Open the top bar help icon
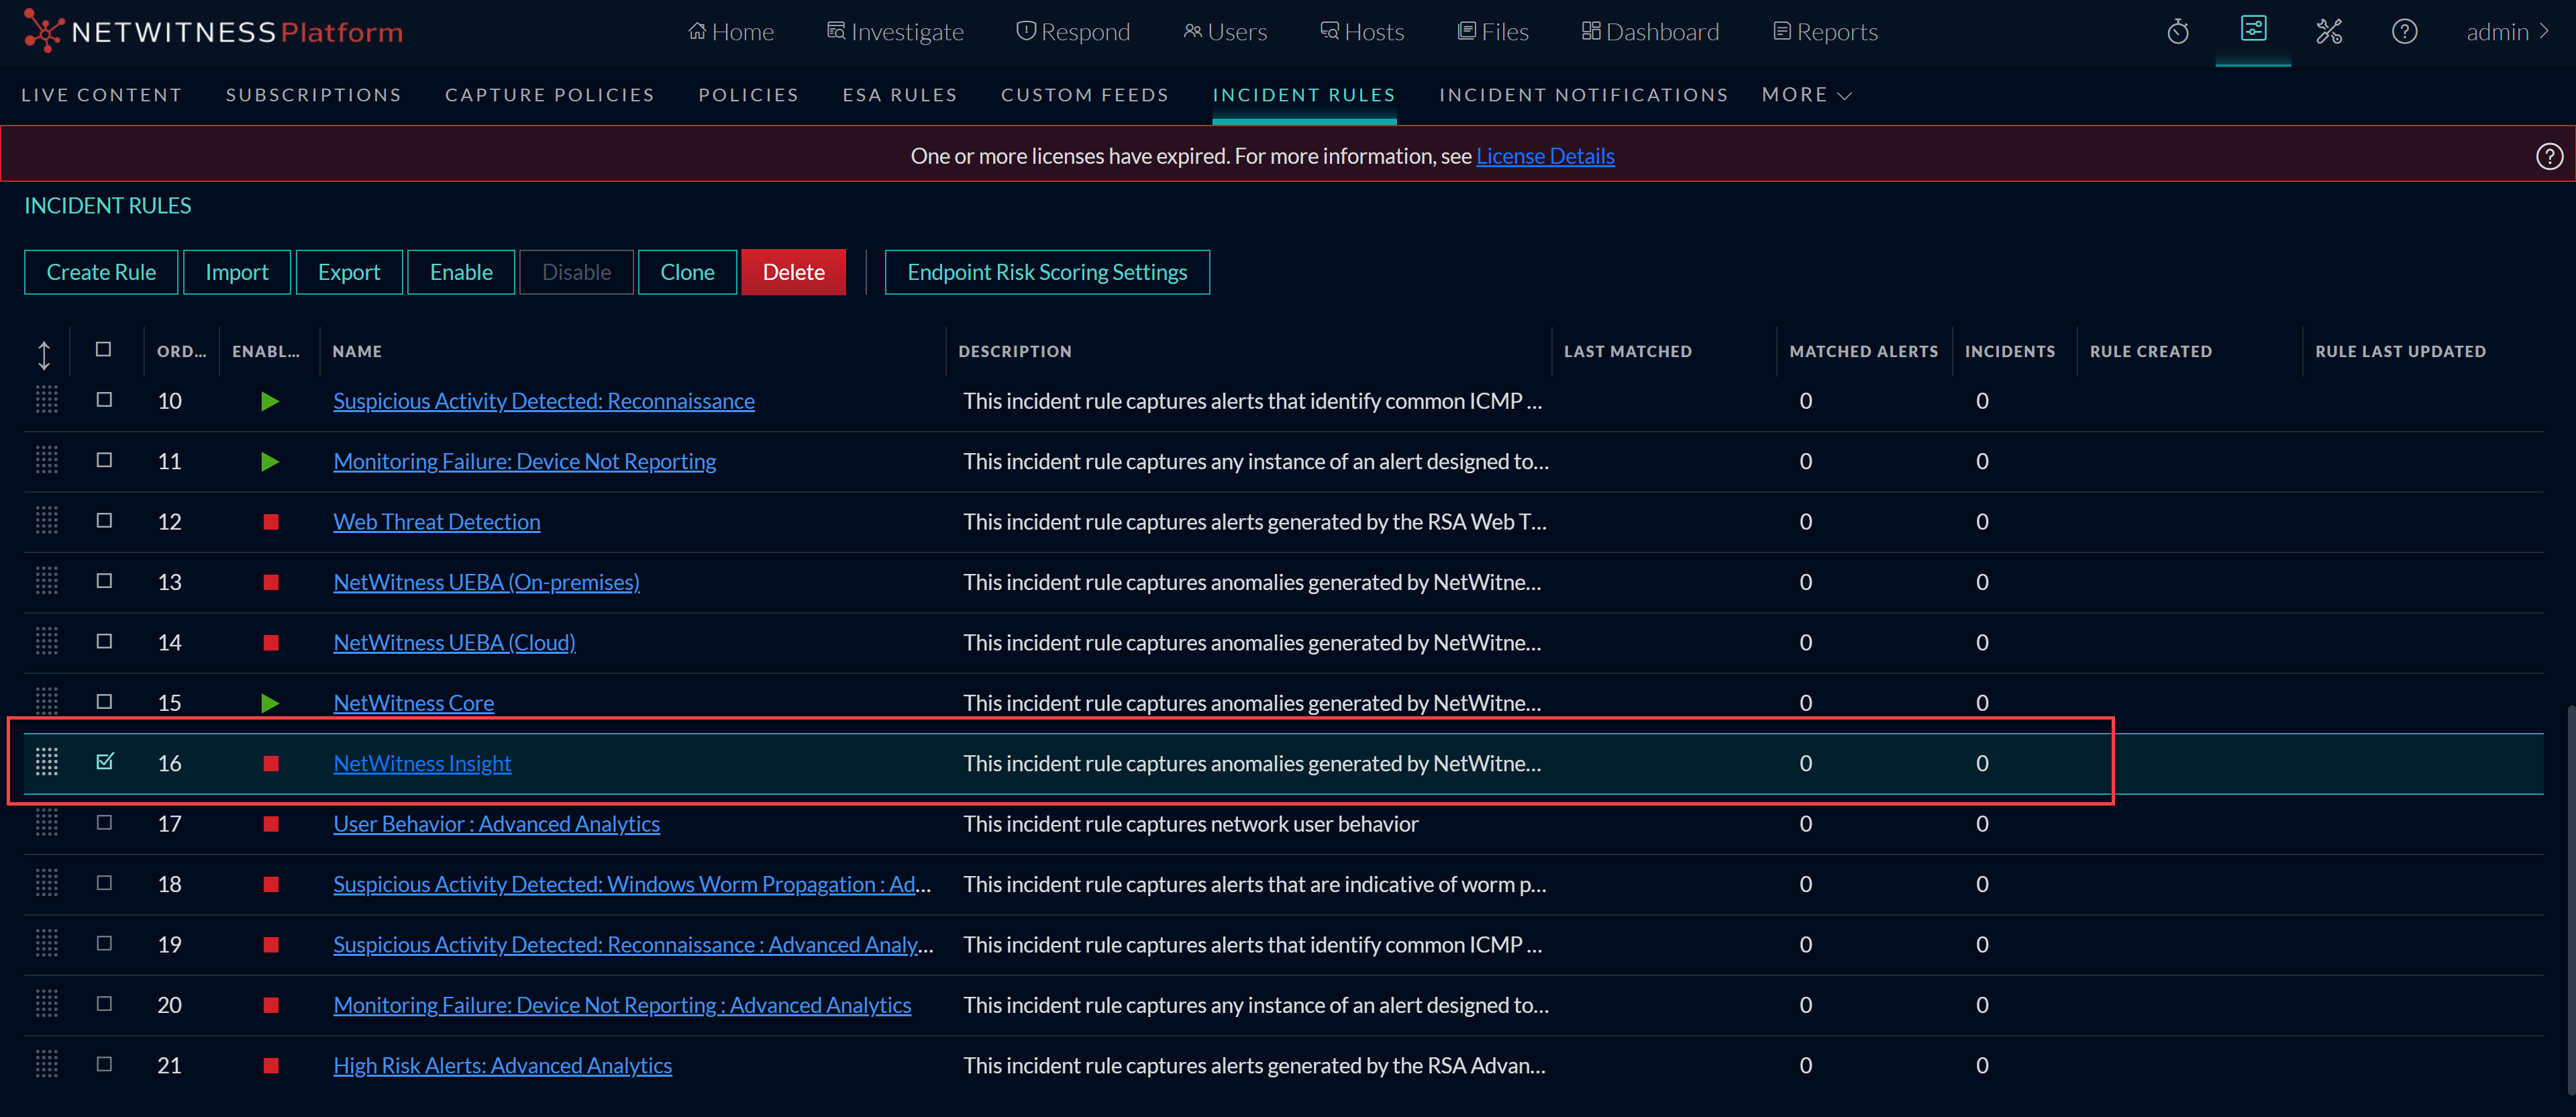2576x1117 pixels. click(2404, 32)
